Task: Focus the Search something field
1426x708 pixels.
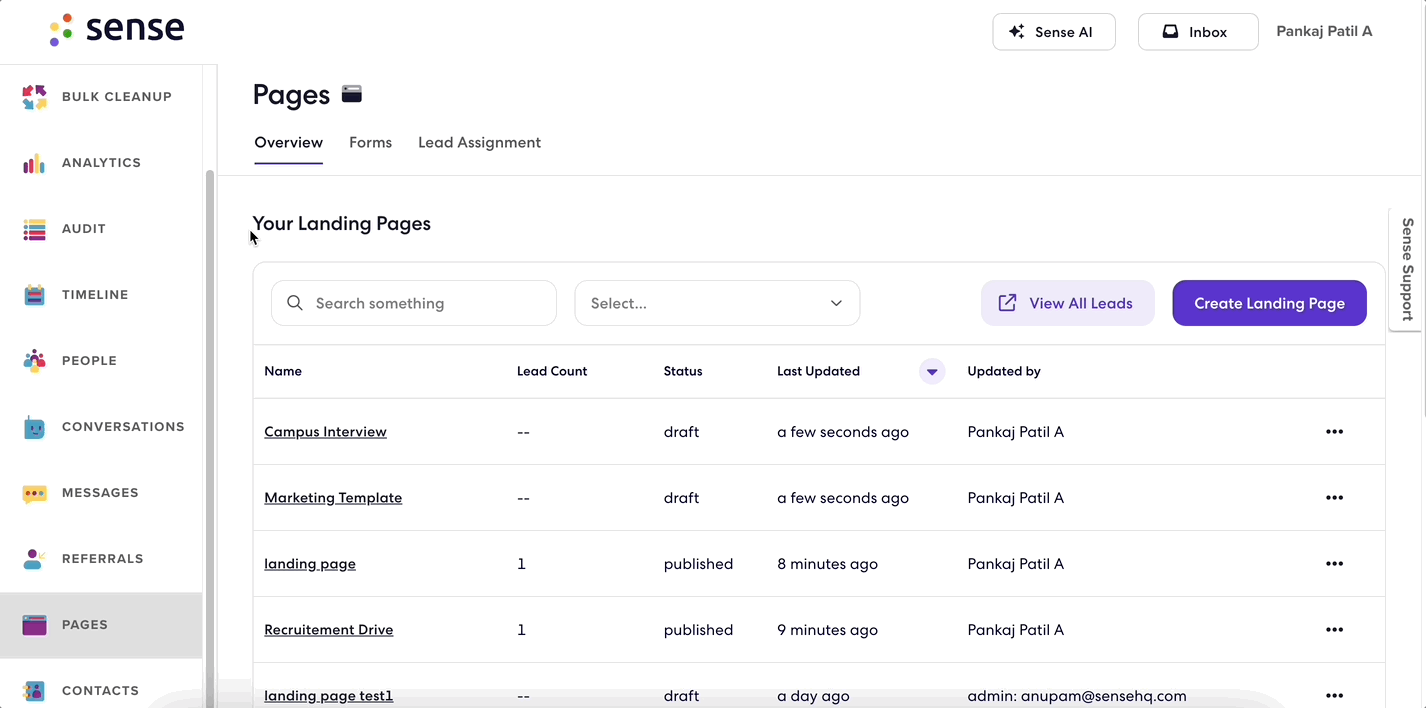Action: 413,303
